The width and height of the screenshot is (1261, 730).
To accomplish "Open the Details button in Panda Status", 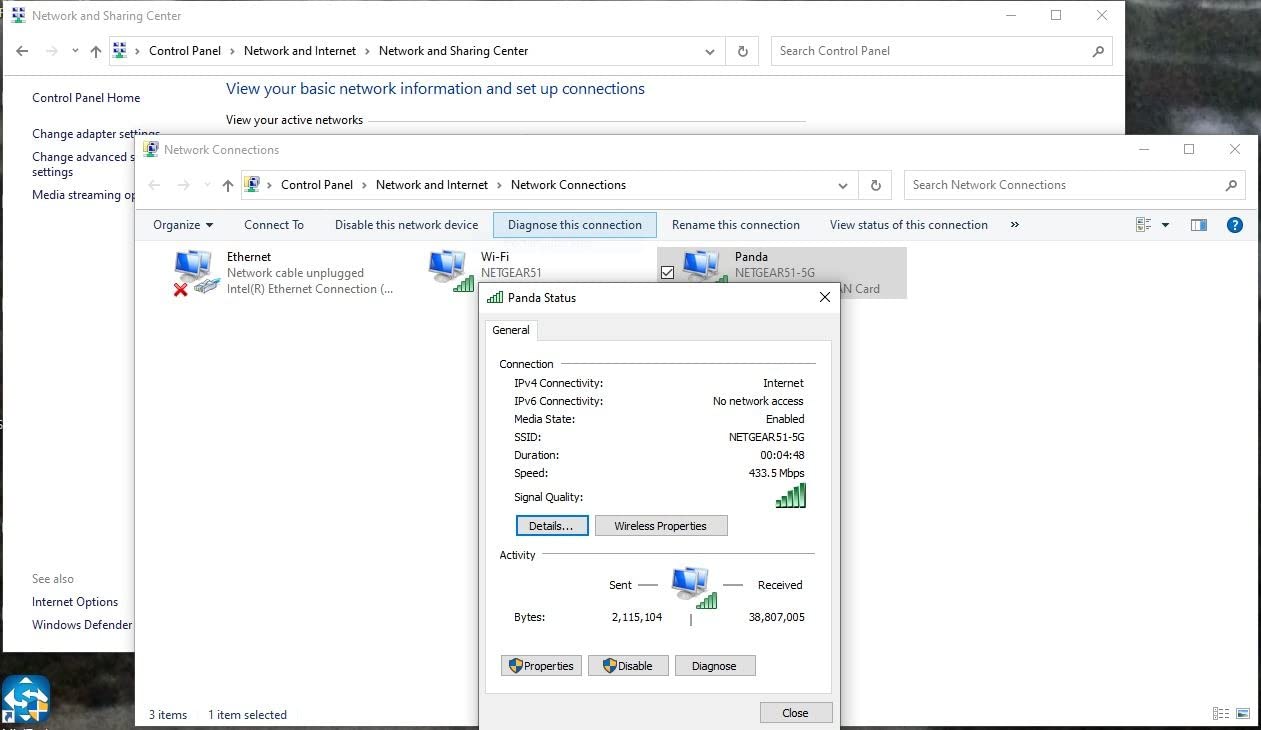I will [551, 526].
